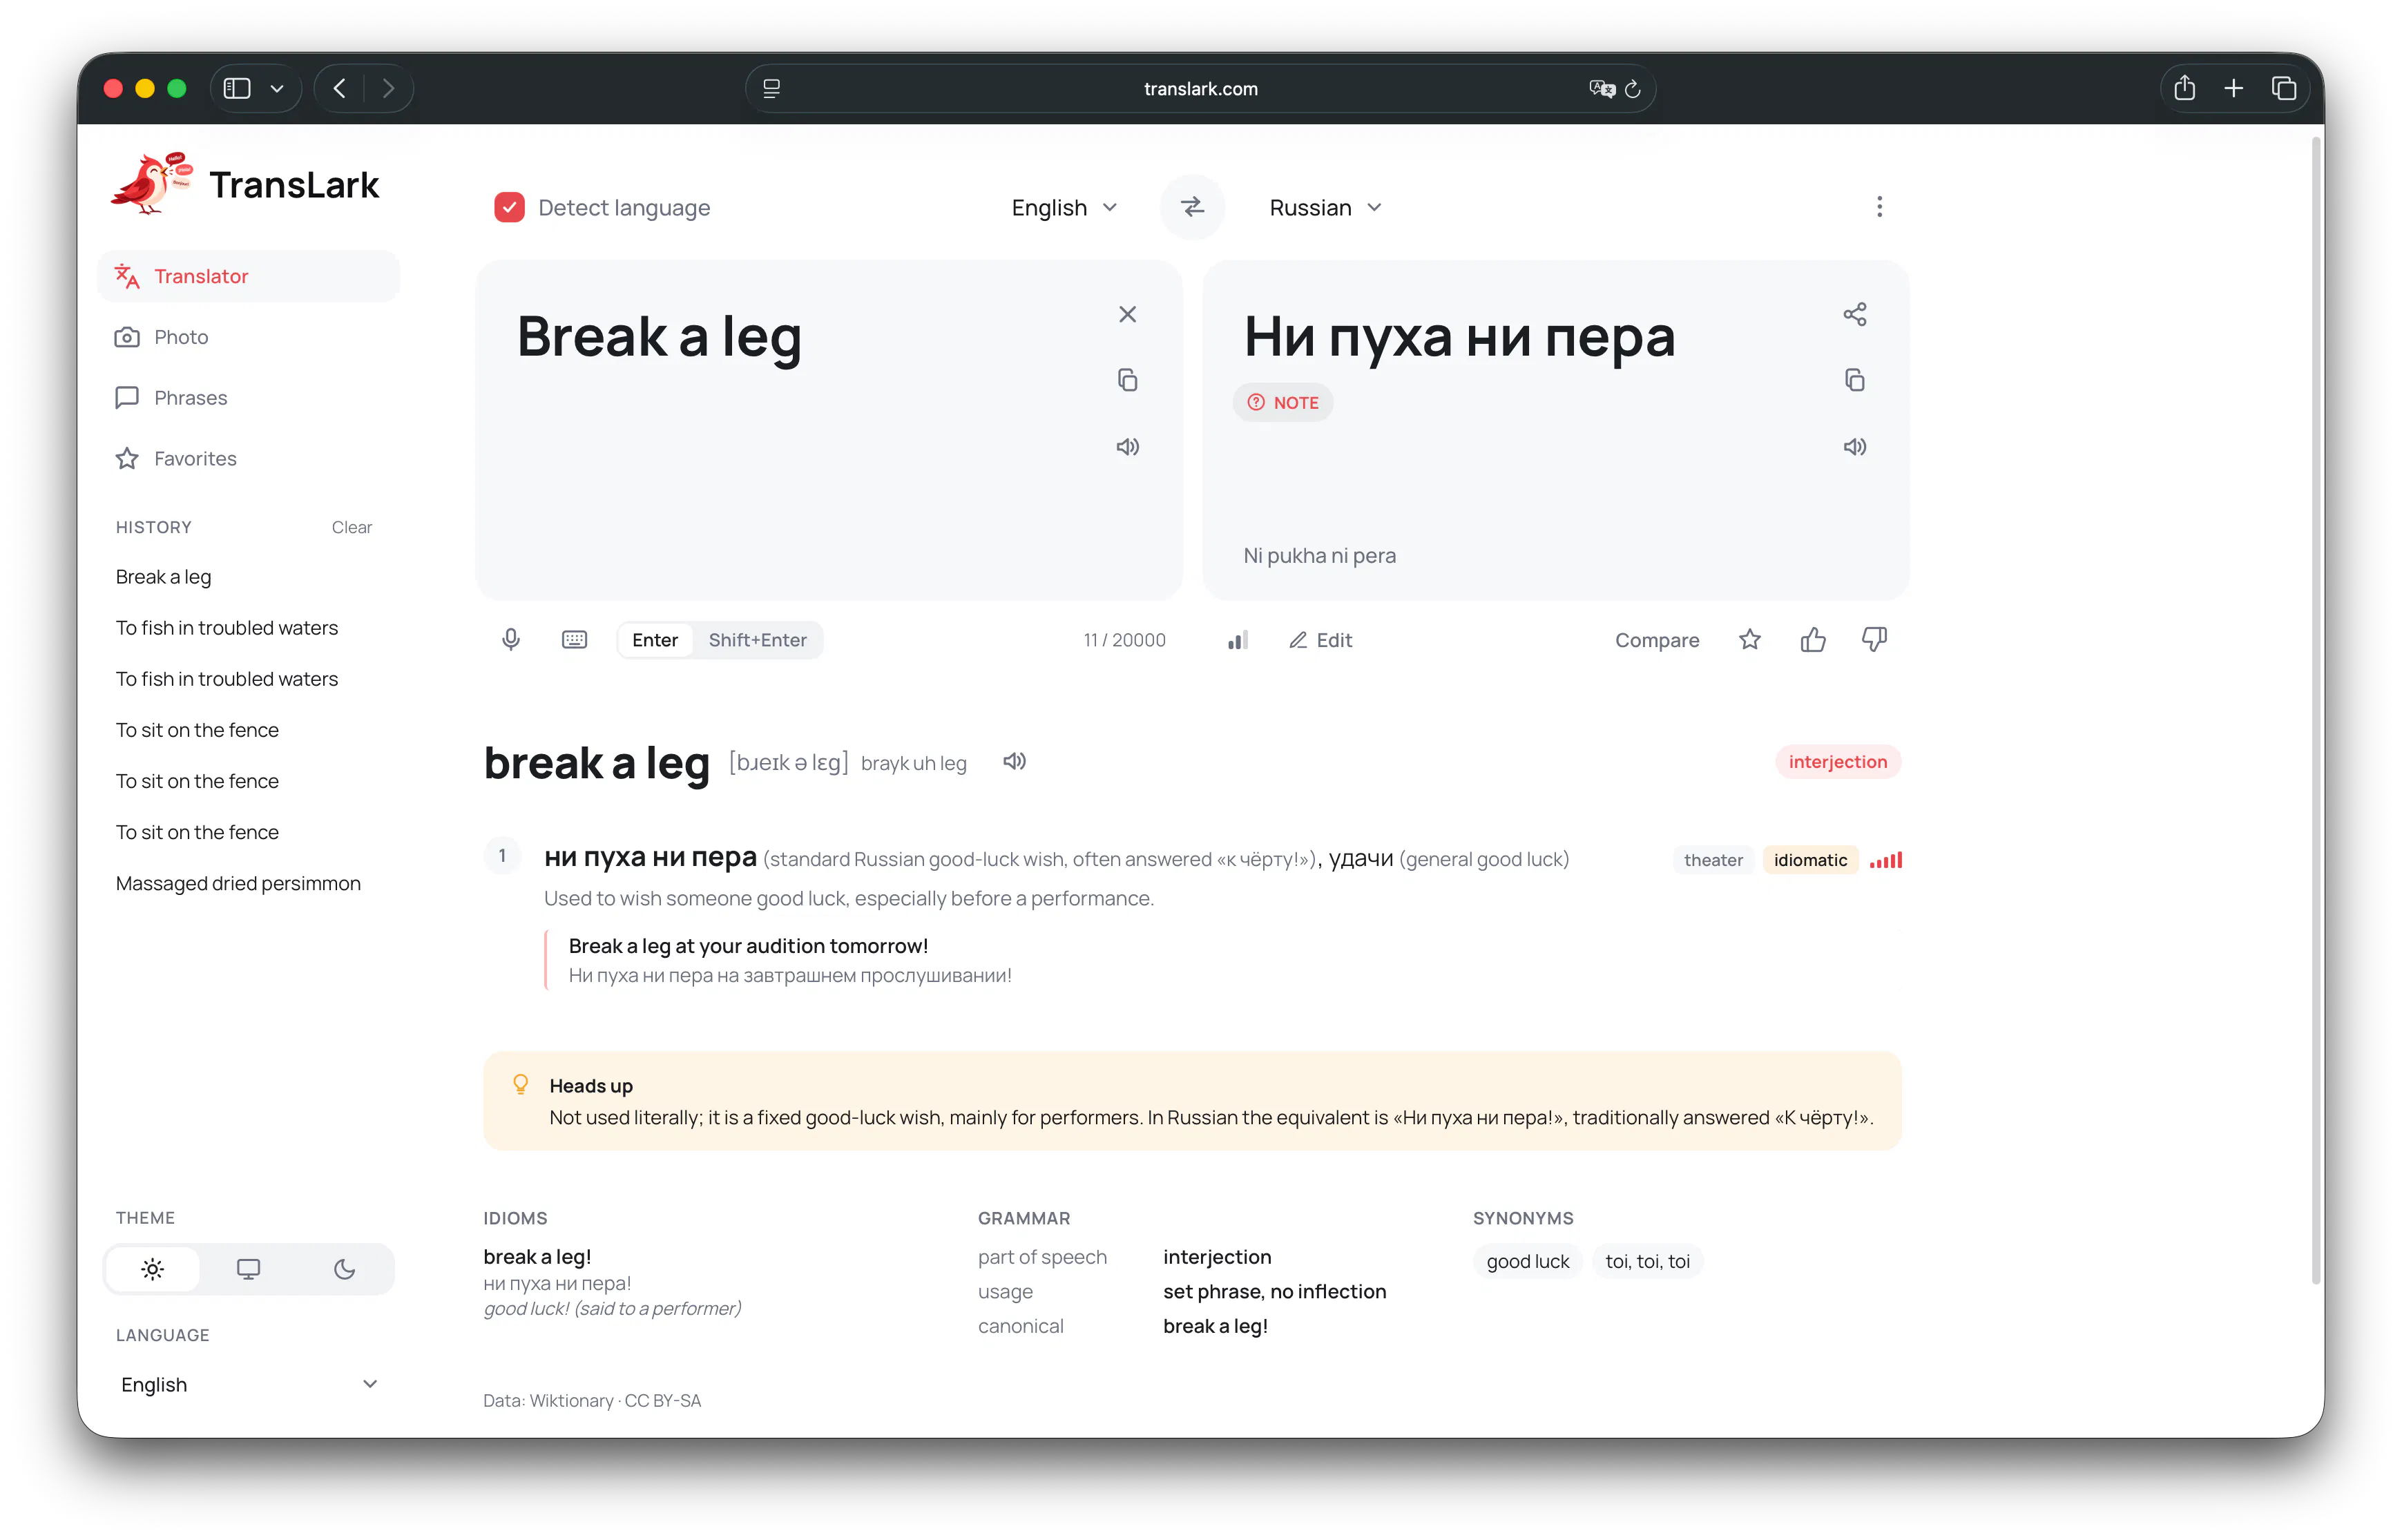
Task: Share the Russian translation
Action: click(x=1854, y=314)
